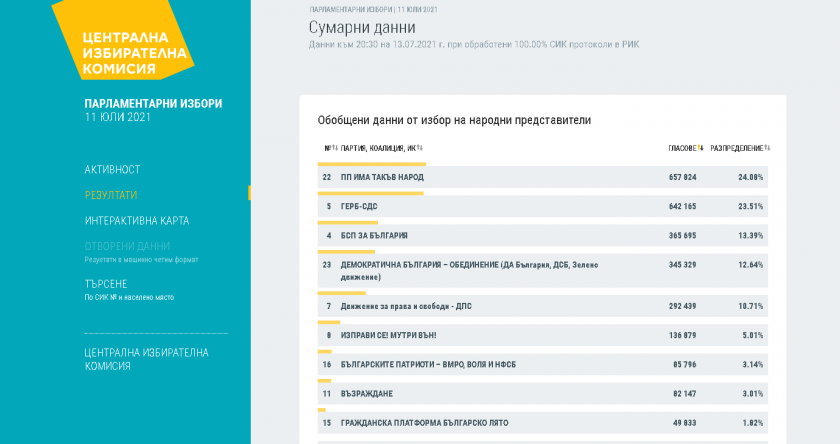Click the Обобщени данни table title
Screen dimensions: 840x444
click(x=454, y=120)
